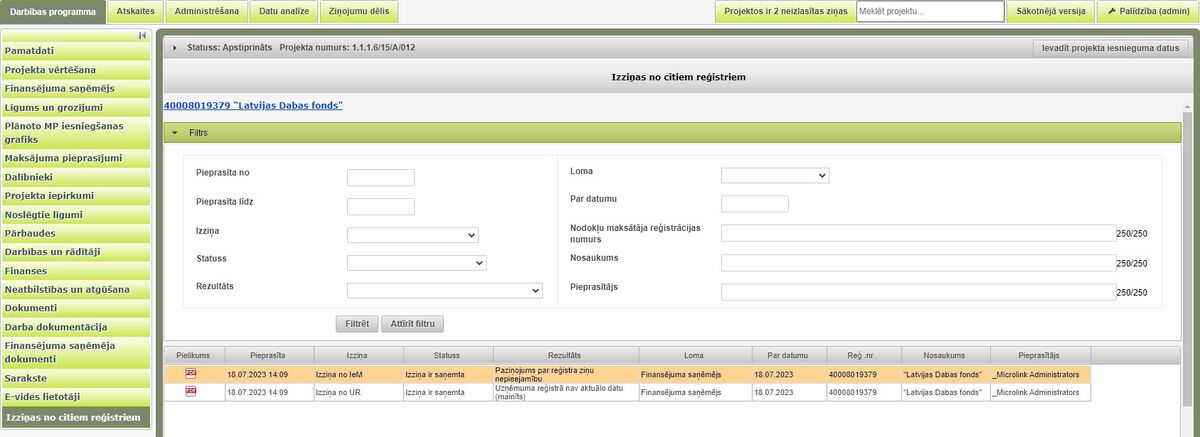Image resolution: width=1200 pixels, height=437 pixels.
Task: Focus the Pieprasīta no date field
Action: tap(381, 178)
